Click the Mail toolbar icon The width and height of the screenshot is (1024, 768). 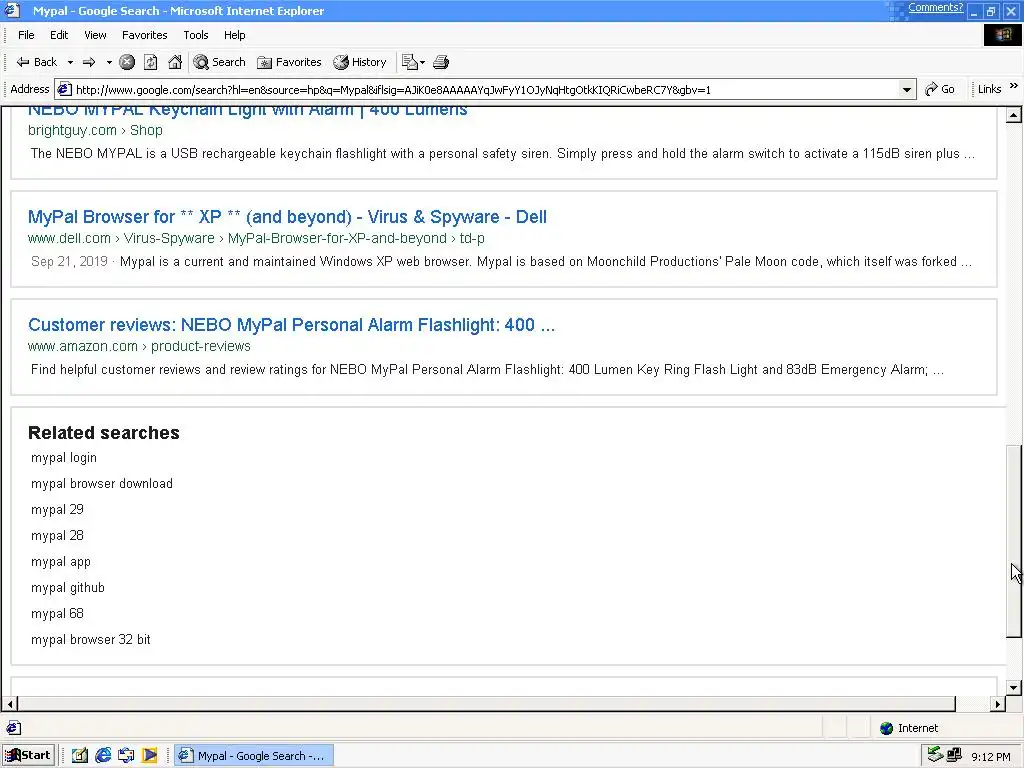pyautogui.click(x=413, y=62)
